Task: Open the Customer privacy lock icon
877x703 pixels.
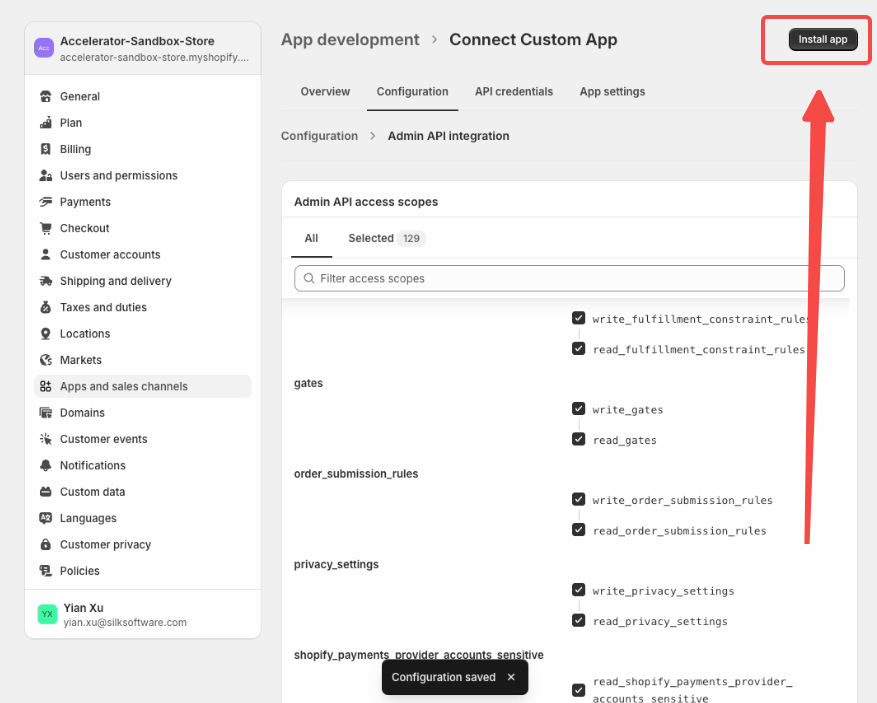Action: point(46,544)
